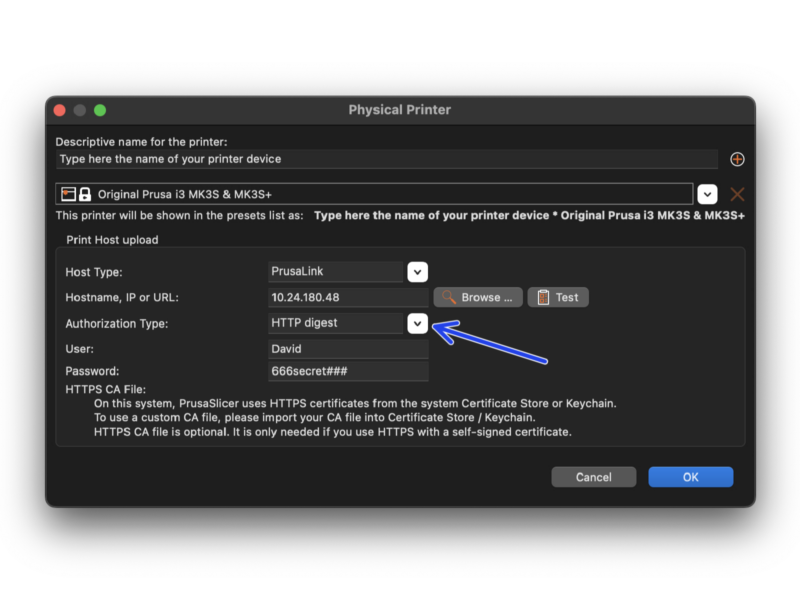Image resolution: width=800 pixels, height=600 pixels.
Task: Click the printer icon in the preset selector
Action: pyautogui.click(x=69, y=193)
